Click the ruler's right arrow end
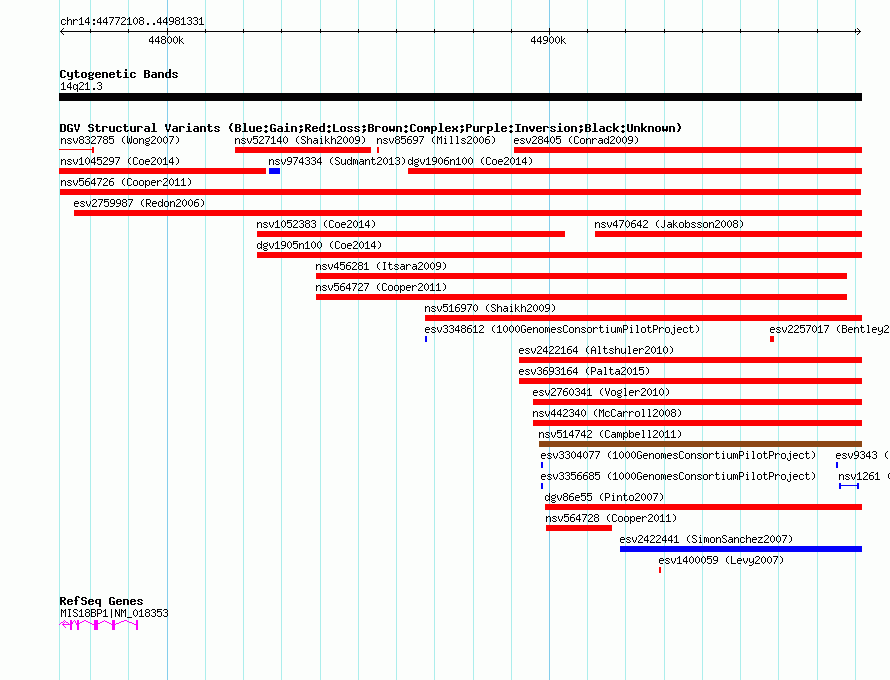 858,32
